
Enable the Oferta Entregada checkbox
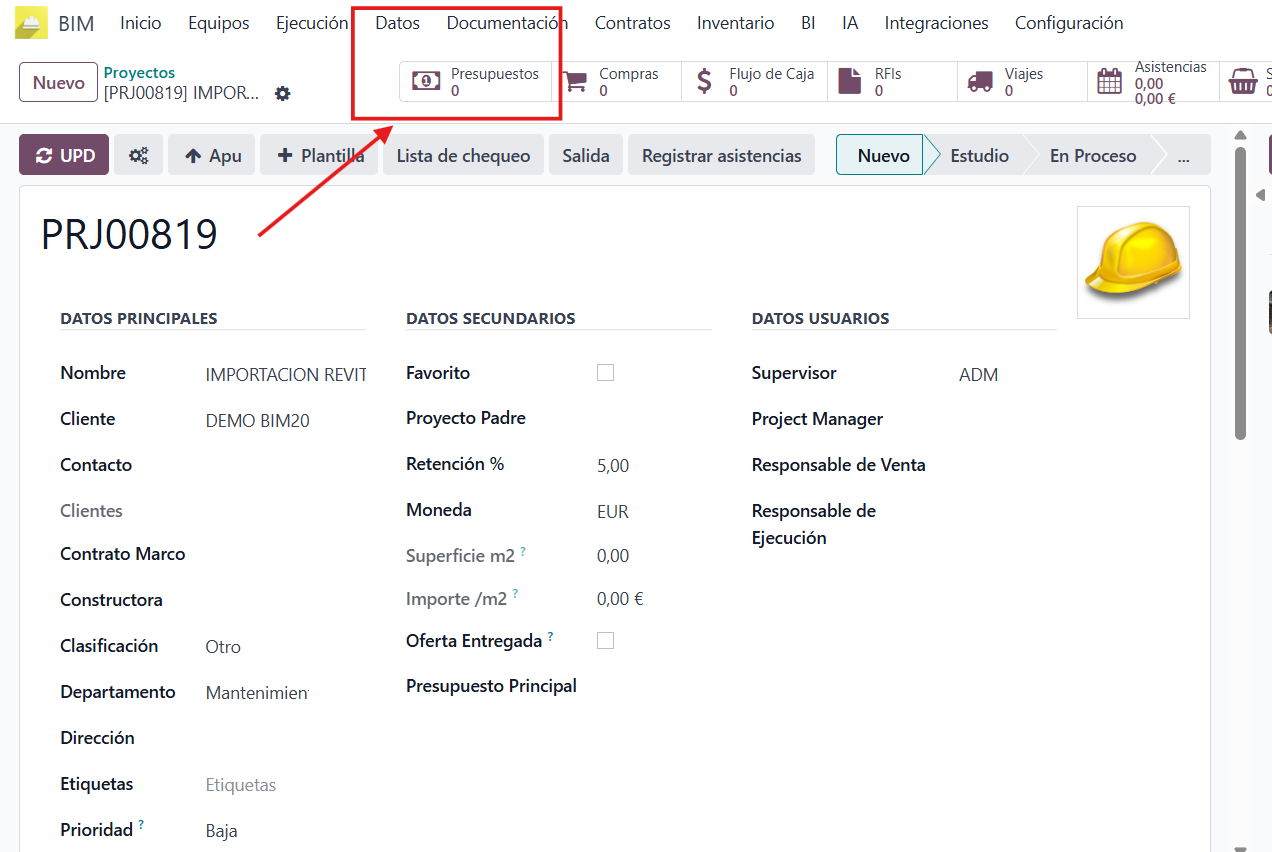point(605,641)
